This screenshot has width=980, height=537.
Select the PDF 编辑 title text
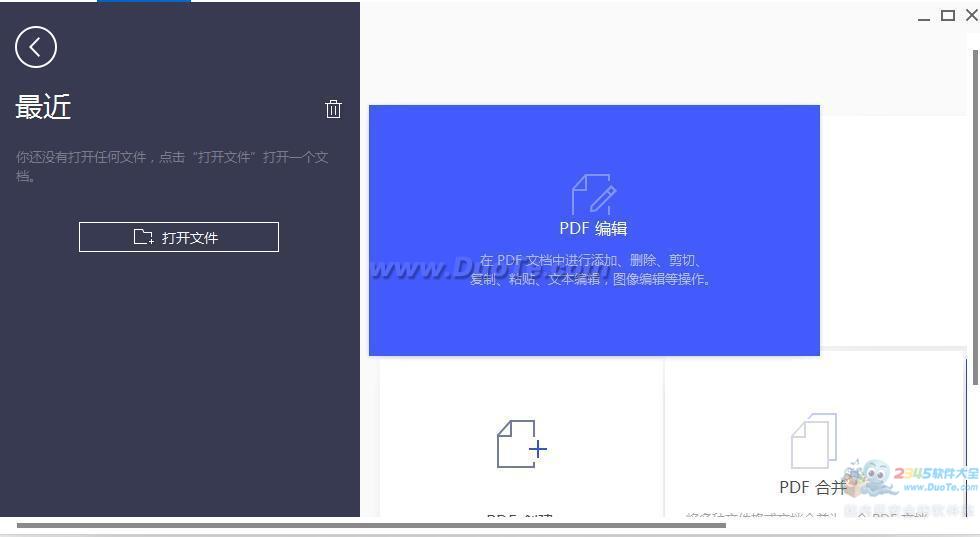593,229
